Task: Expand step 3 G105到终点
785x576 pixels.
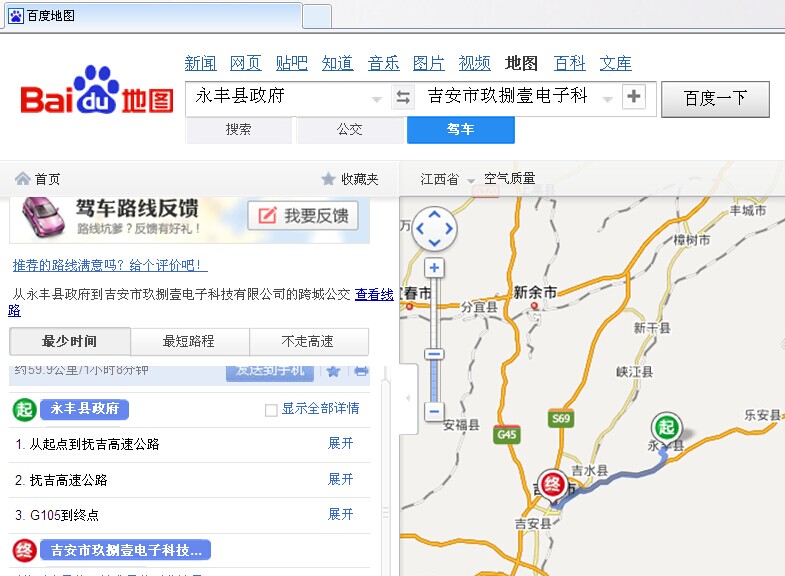Action: (341, 514)
